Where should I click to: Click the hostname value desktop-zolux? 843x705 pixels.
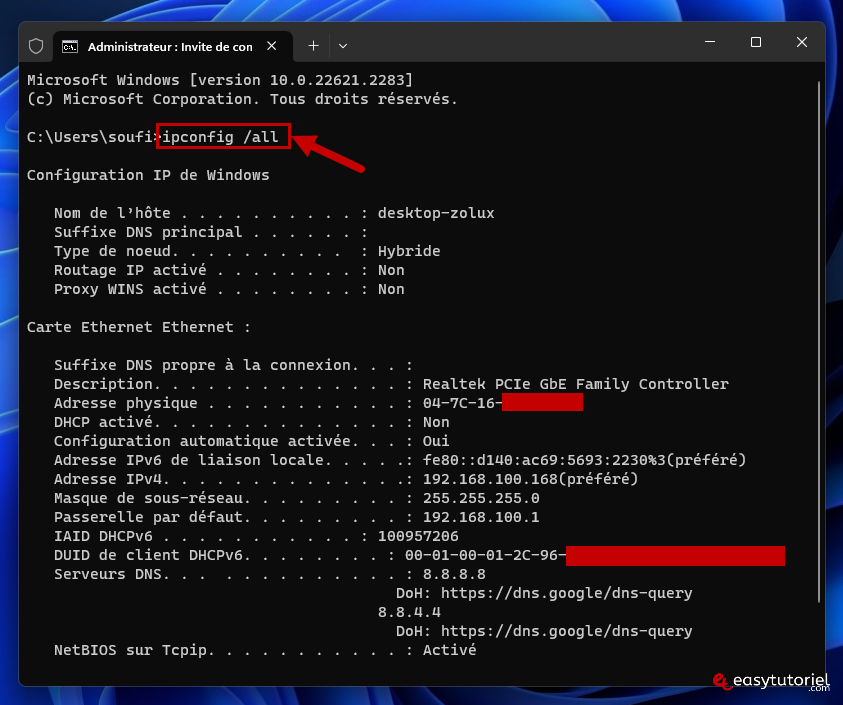(436, 213)
